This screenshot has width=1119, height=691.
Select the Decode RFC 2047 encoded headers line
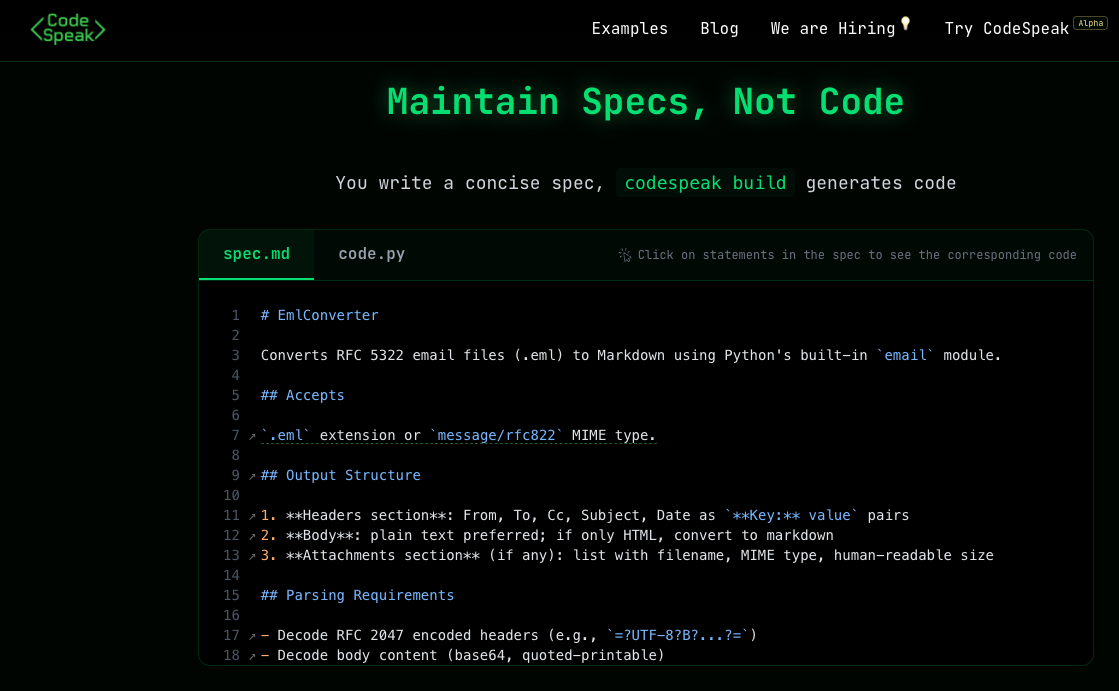(x=508, y=635)
